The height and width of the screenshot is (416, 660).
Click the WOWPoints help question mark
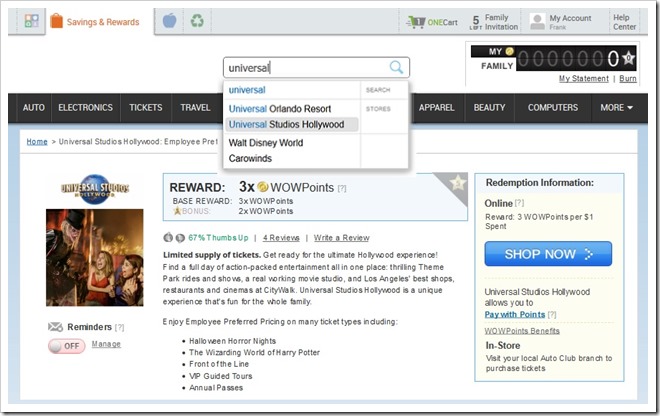[342, 189]
